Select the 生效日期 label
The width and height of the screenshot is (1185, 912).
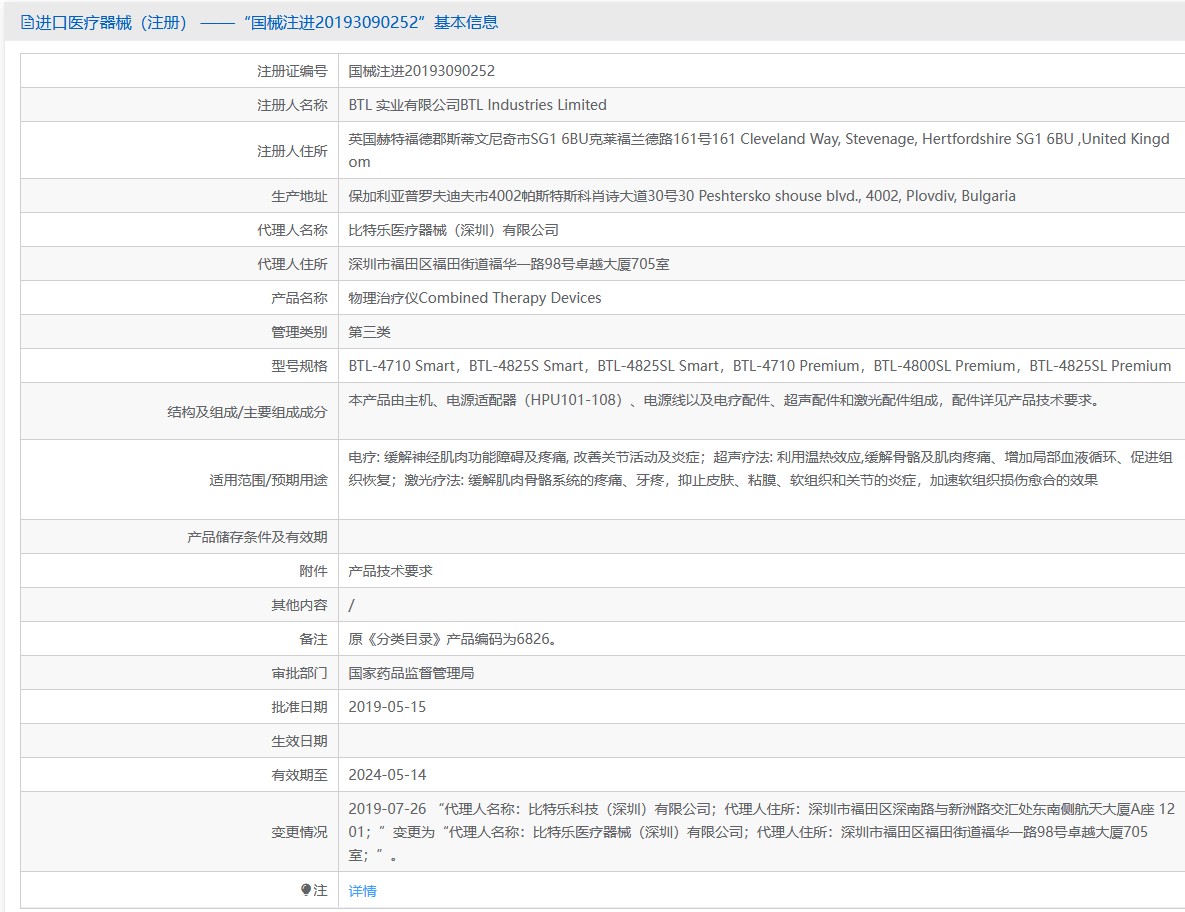299,741
